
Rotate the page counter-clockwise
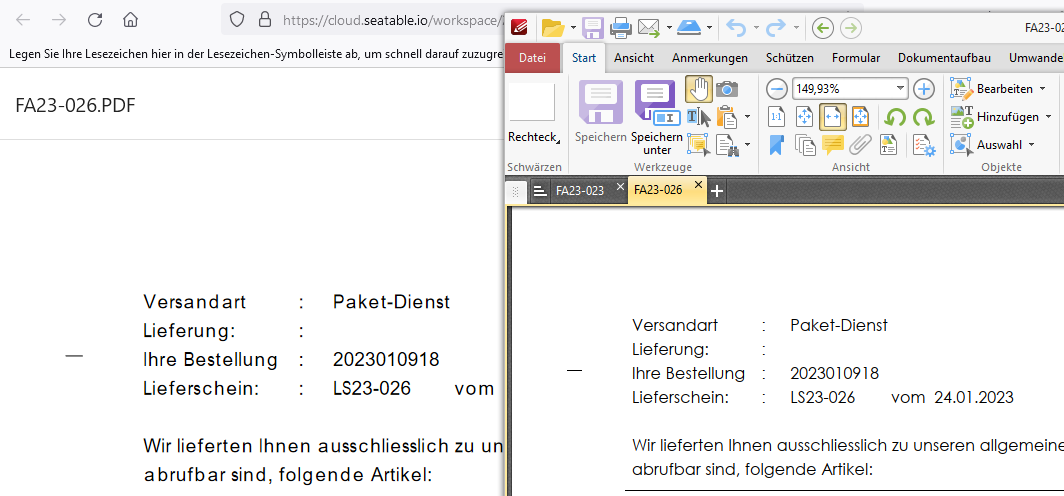click(896, 118)
